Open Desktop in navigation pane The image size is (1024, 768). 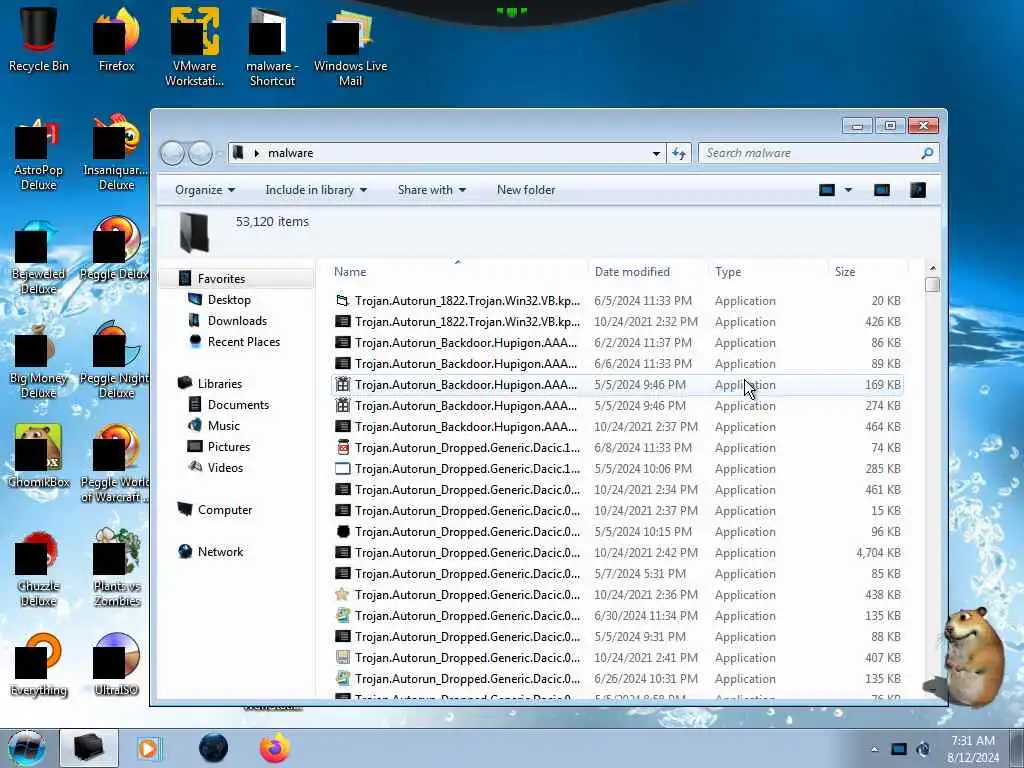tap(229, 300)
